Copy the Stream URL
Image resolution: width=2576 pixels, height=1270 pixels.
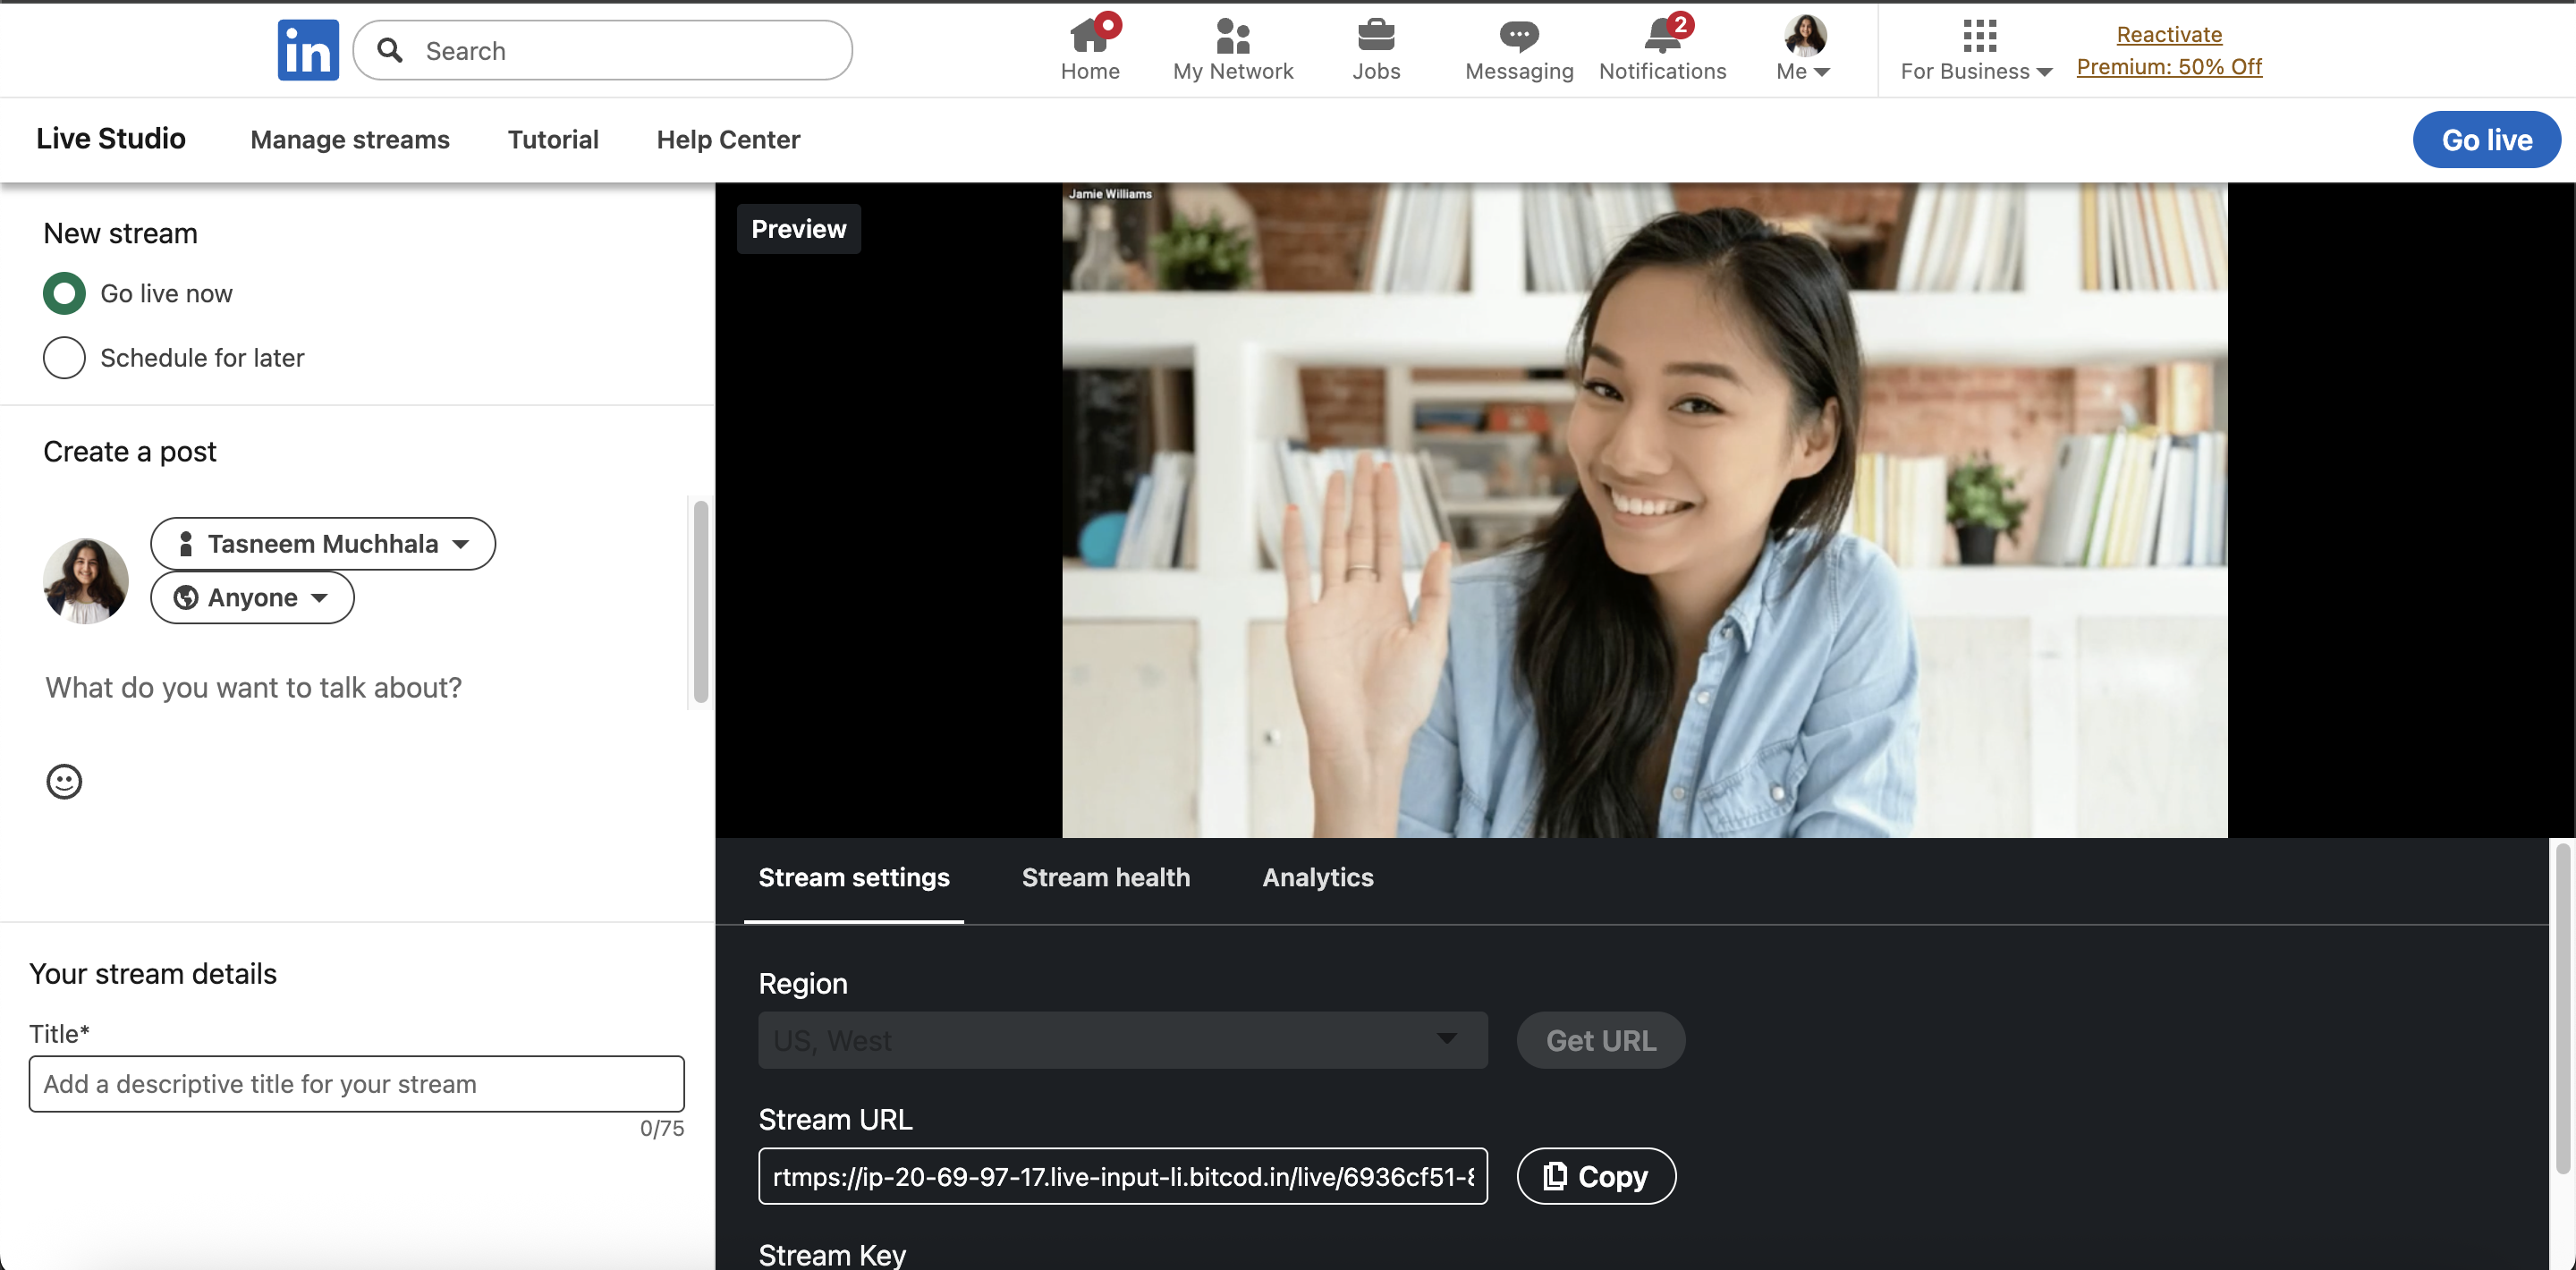point(1596,1176)
